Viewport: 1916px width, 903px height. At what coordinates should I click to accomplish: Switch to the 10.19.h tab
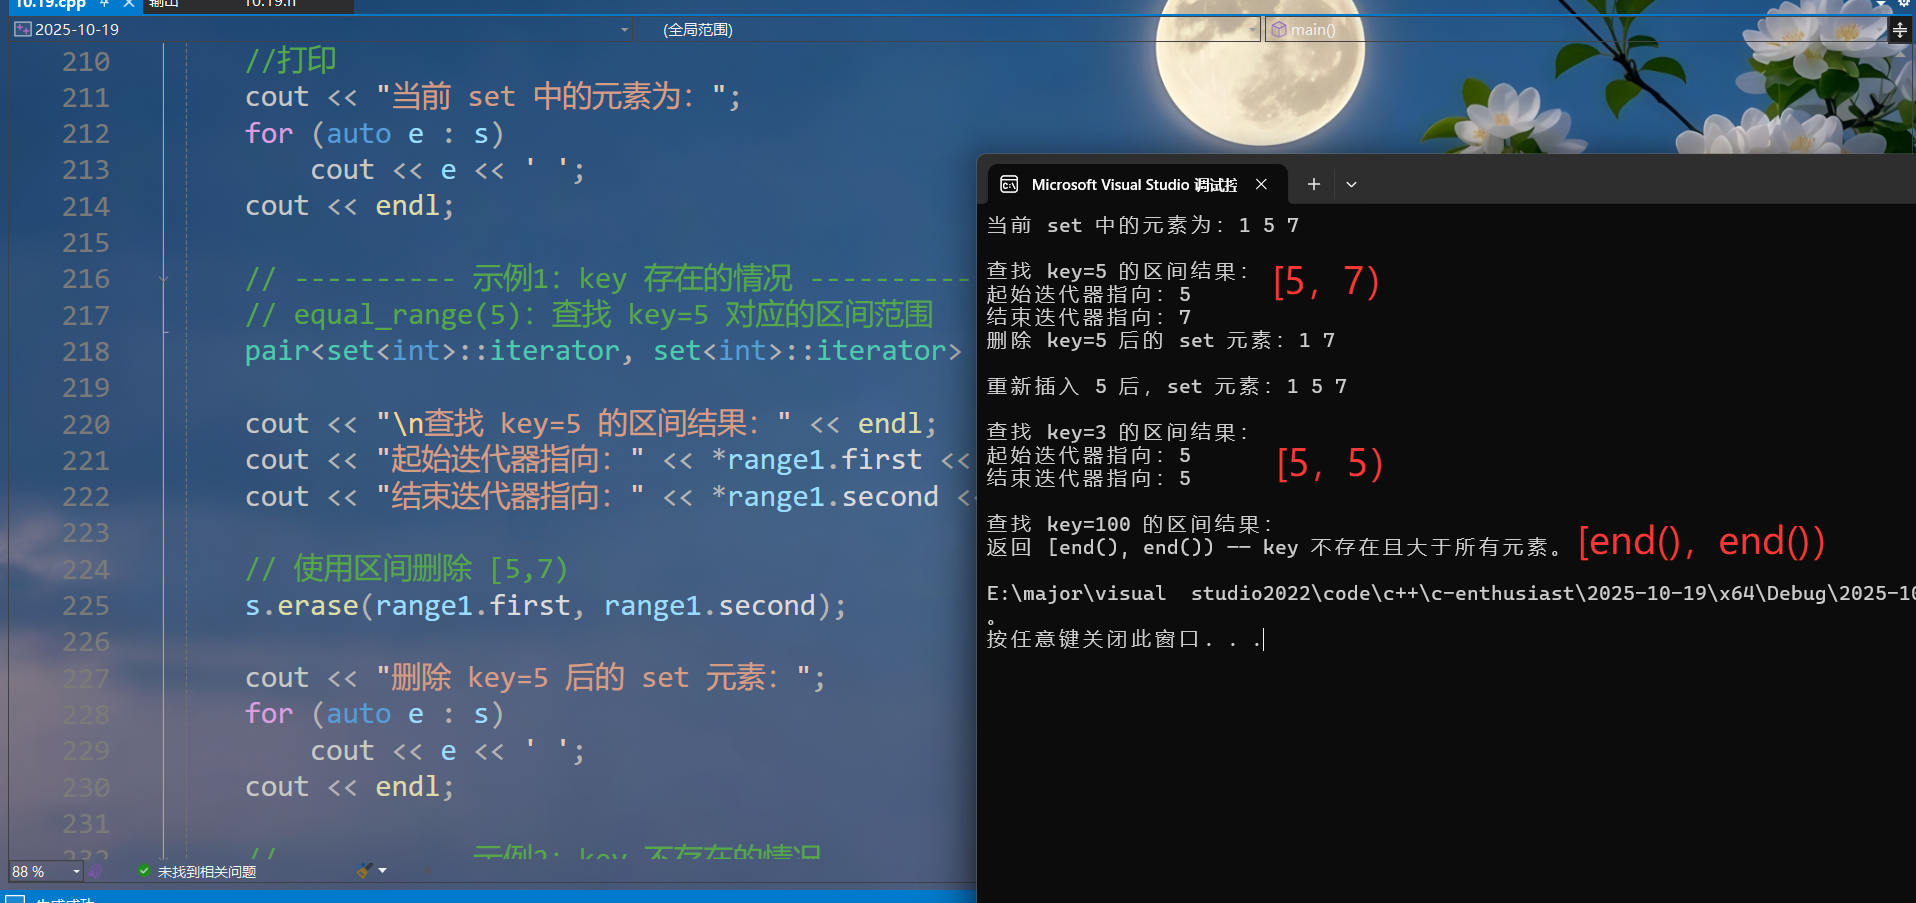[270, 5]
